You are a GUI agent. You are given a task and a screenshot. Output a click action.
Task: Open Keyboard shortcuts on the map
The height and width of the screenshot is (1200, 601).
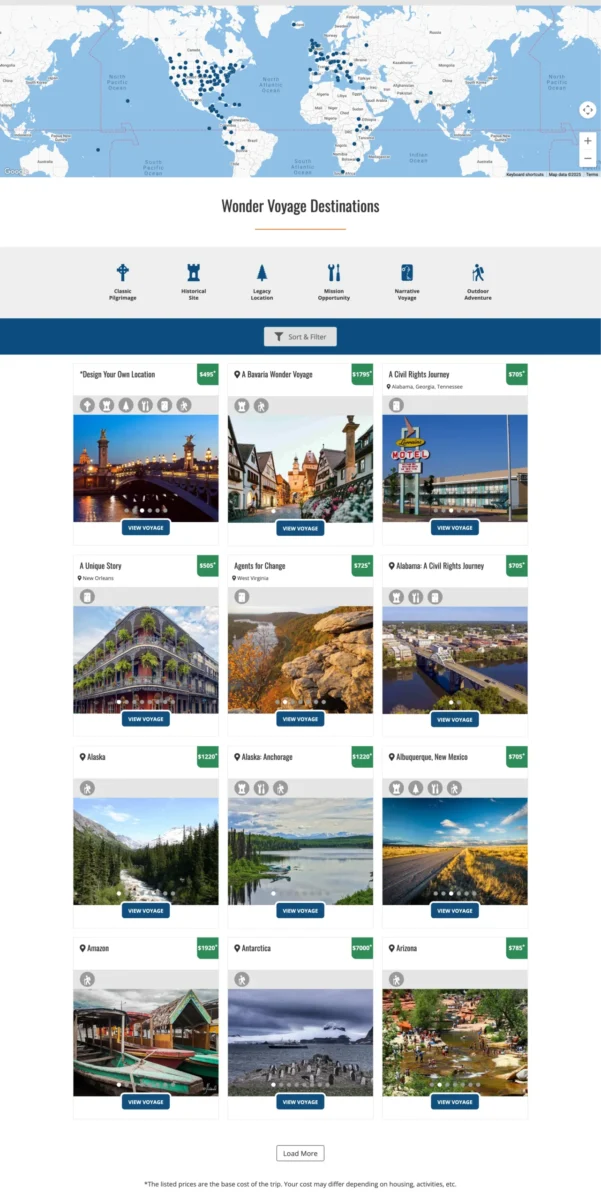[525, 174]
